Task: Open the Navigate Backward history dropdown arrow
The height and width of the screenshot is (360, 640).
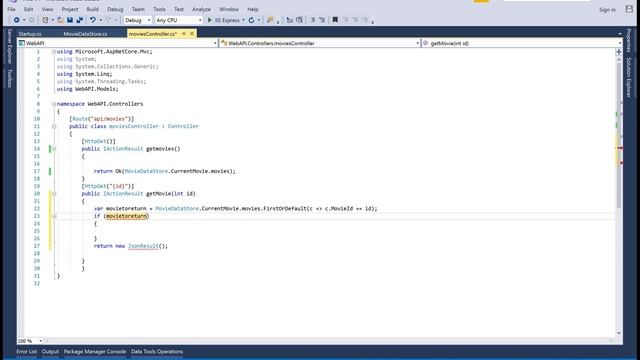Action: [x=24, y=20]
